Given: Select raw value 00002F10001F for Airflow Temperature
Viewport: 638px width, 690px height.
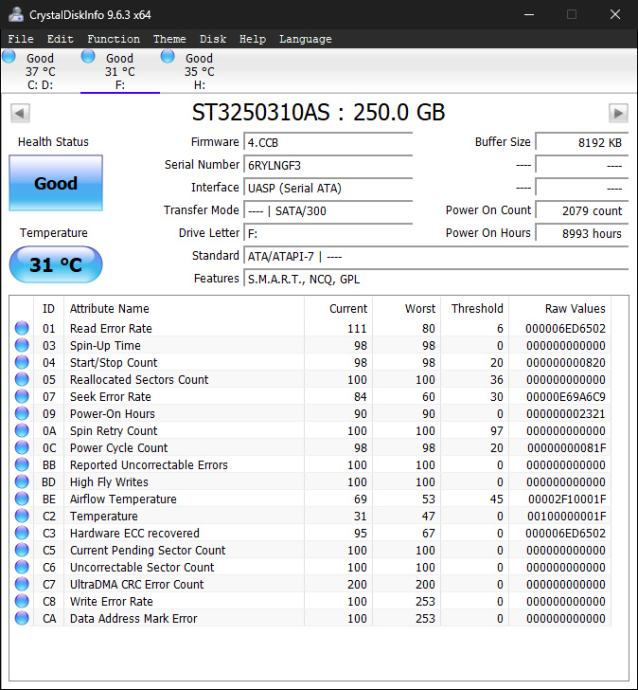Looking at the screenshot, I should [567, 499].
